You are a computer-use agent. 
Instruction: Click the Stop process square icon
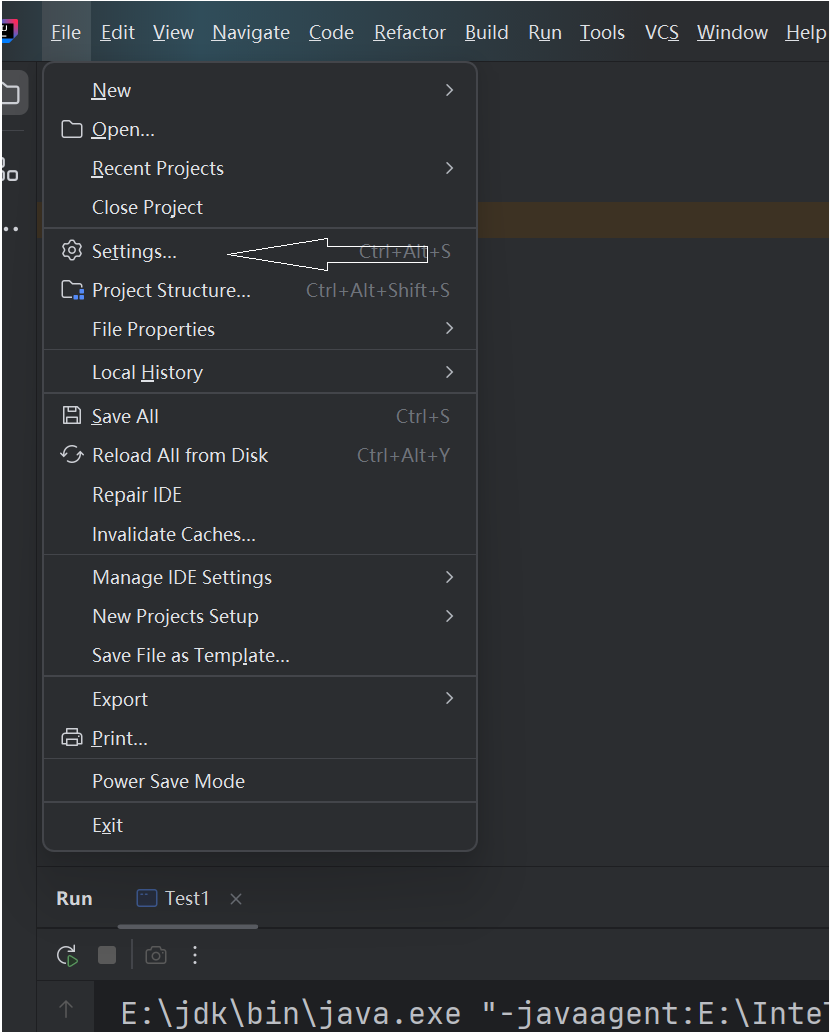pos(107,955)
